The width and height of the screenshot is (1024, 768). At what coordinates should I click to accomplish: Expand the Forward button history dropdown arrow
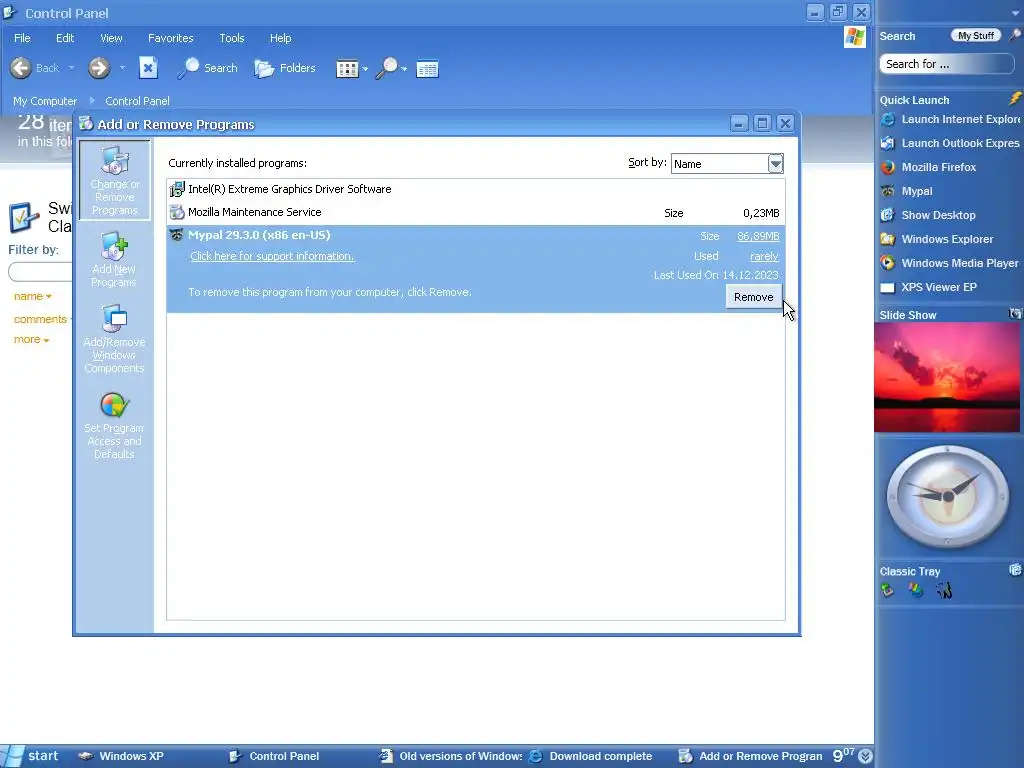tap(122, 68)
